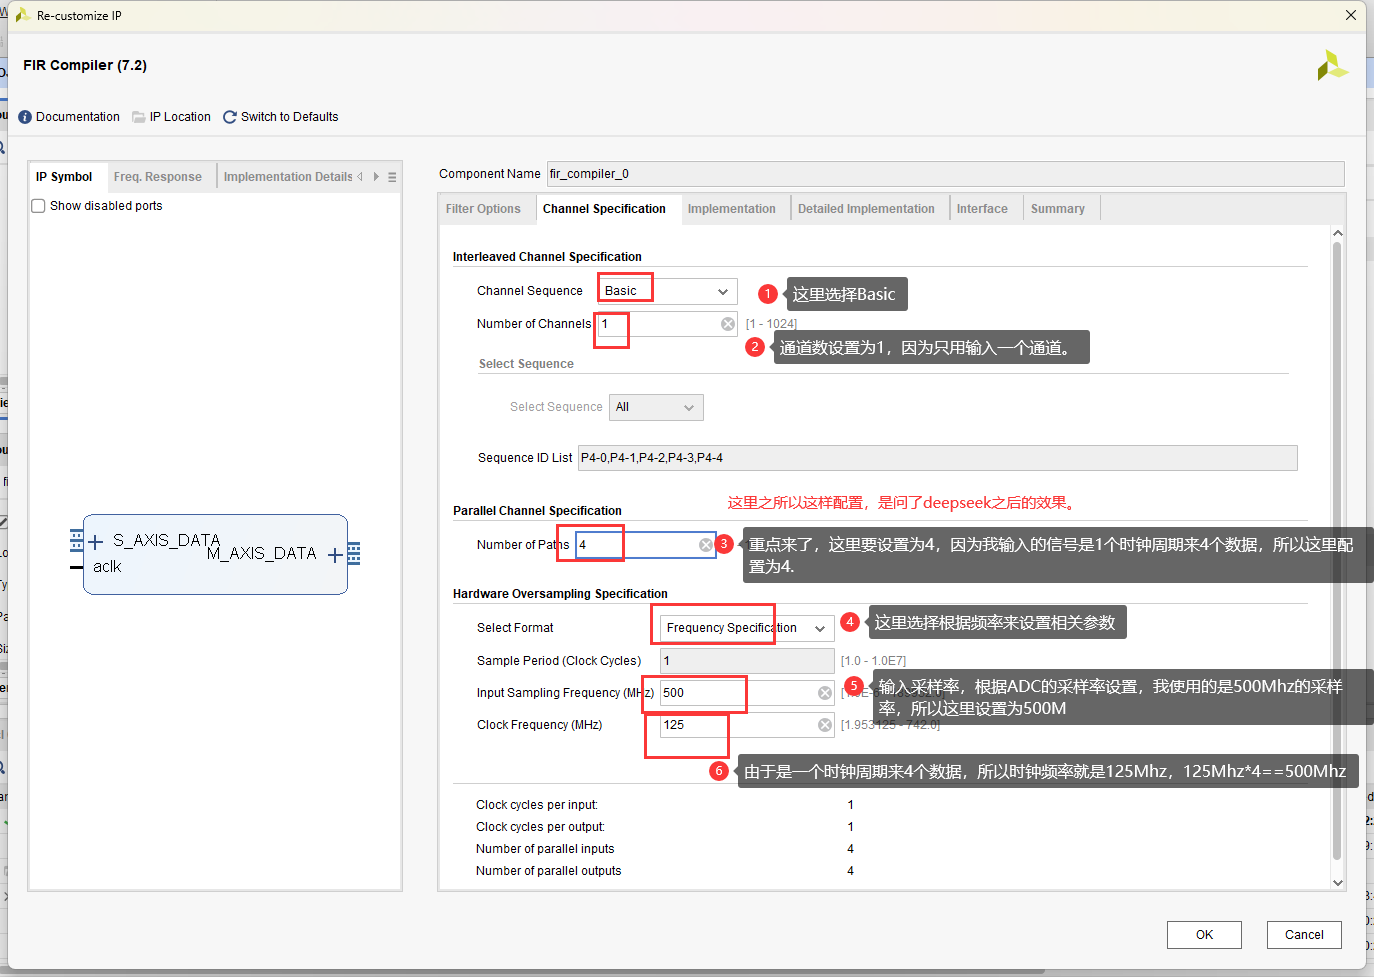The image size is (1374, 977).
Task: Click the Clock Frequency input field
Action: [747, 725]
